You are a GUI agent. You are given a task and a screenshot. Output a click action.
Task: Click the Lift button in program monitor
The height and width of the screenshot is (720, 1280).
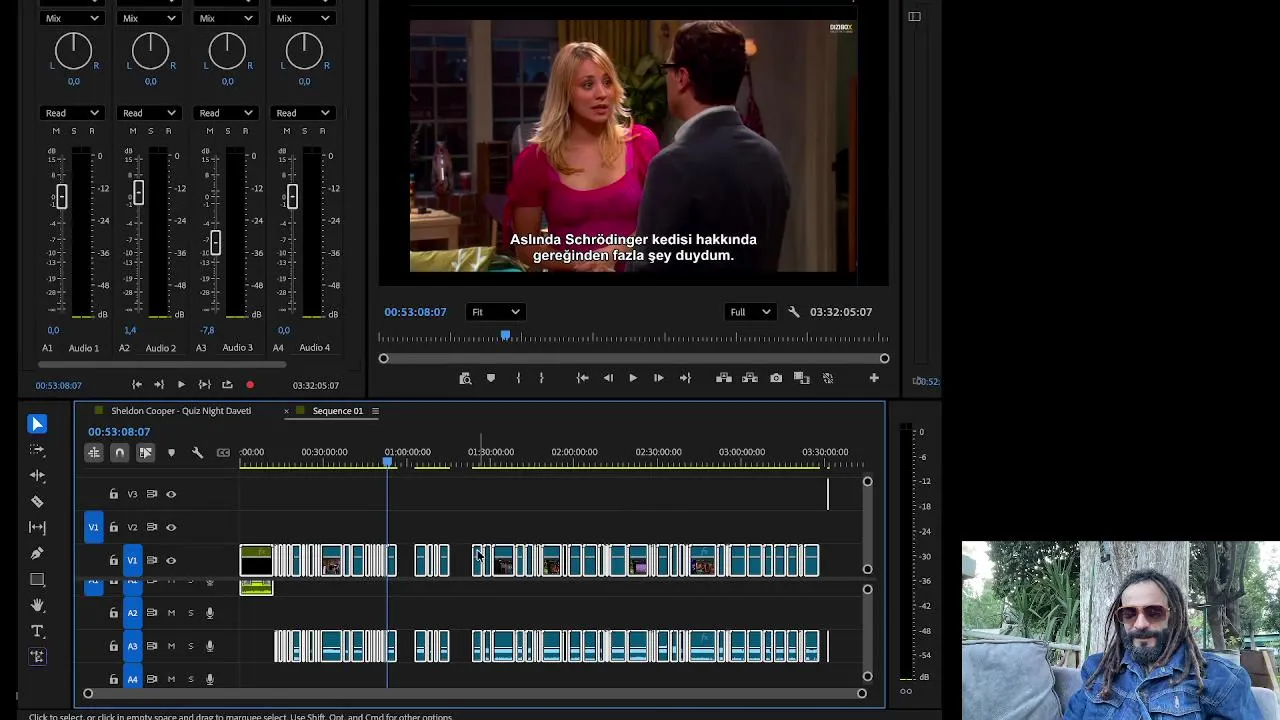click(x=724, y=378)
